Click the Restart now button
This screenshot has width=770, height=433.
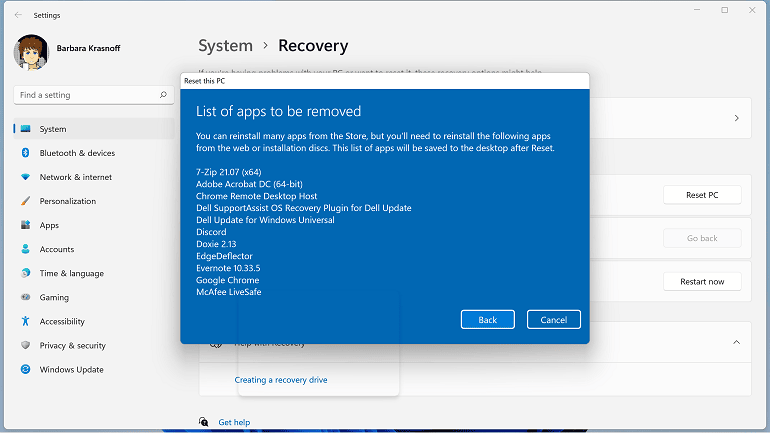(x=702, y=281)
